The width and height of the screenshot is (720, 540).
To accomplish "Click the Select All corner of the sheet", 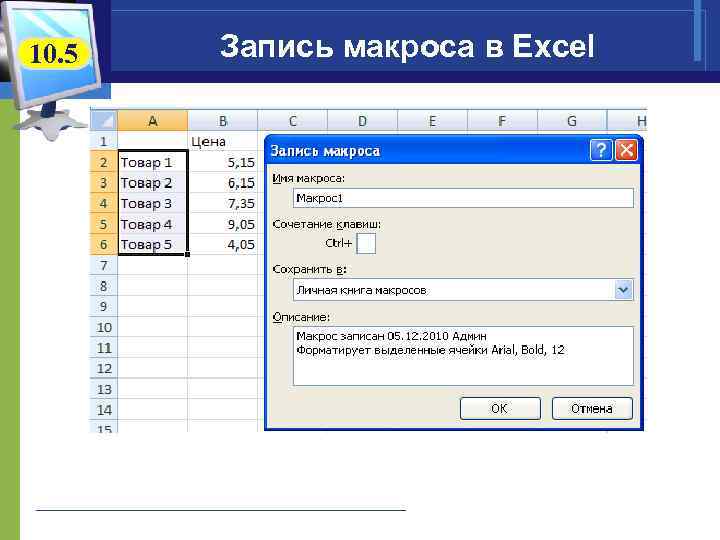I will pyautogui.click(x=104, y=121).
